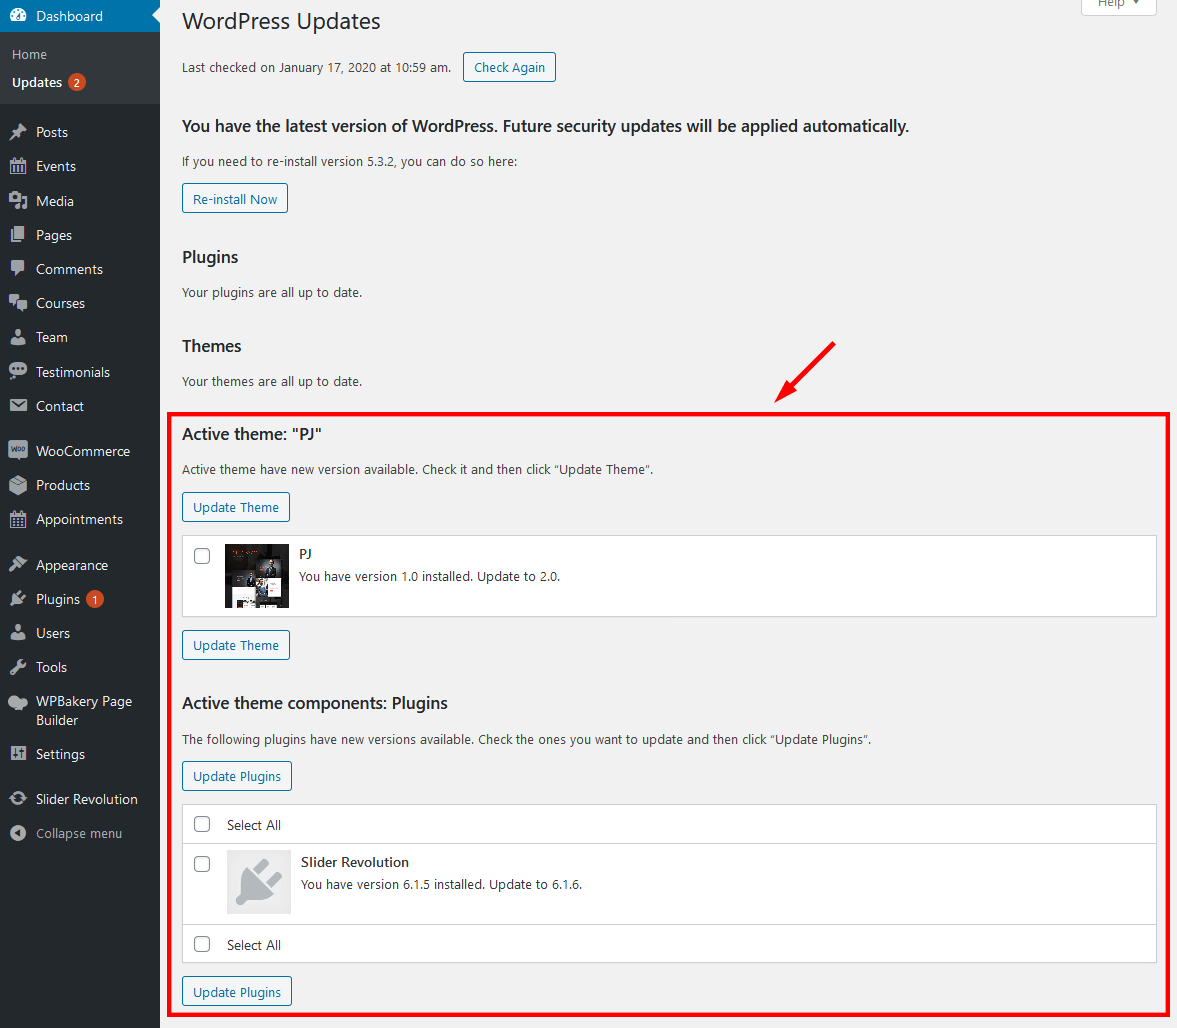Click the Courses icon in sidebar

click(18, 303)
